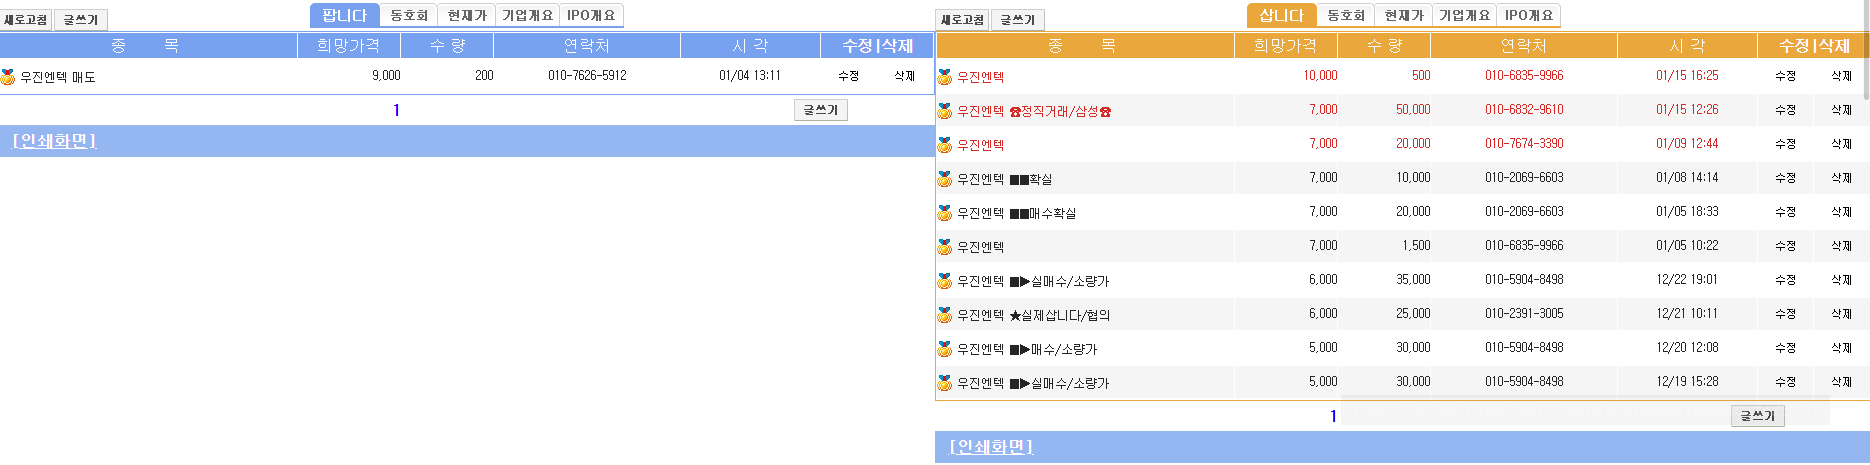Open 인쇄화면 link in 팝니다 panel
This screenshot has height=465, width=1870.
click(54, 141)
